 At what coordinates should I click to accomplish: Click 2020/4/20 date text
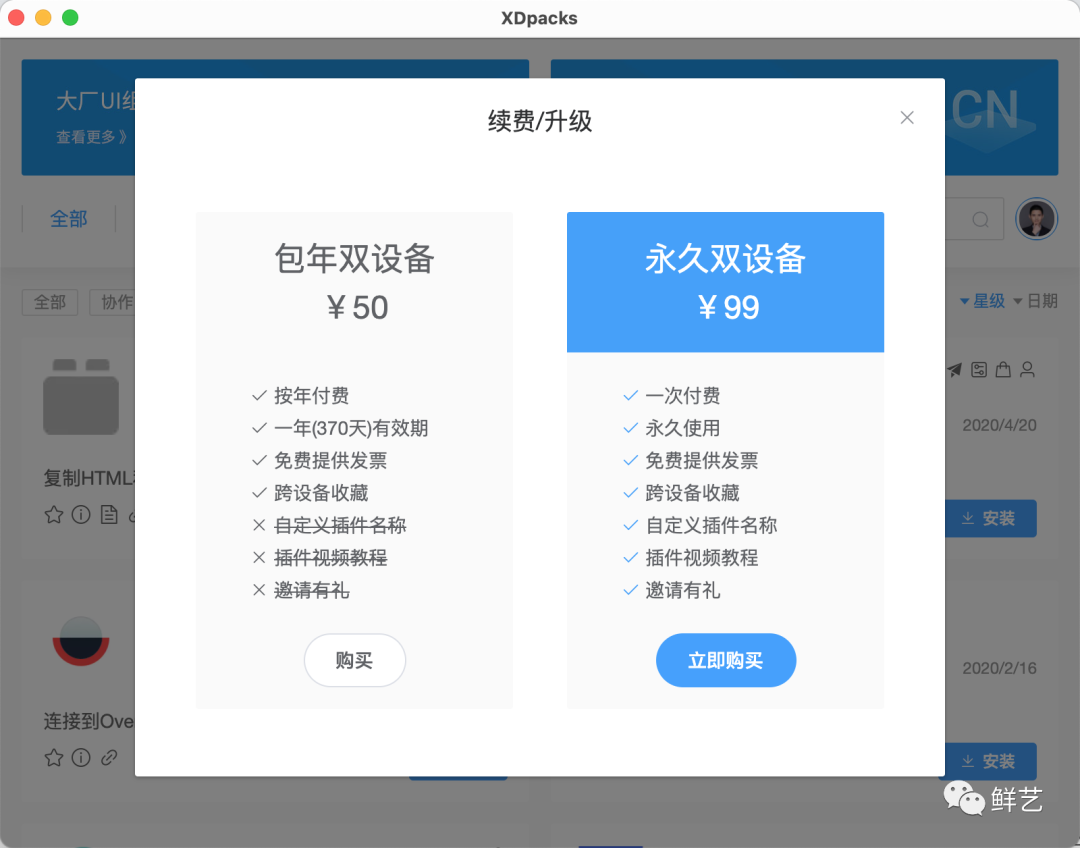pyautogui.click(x=999, y=425)
